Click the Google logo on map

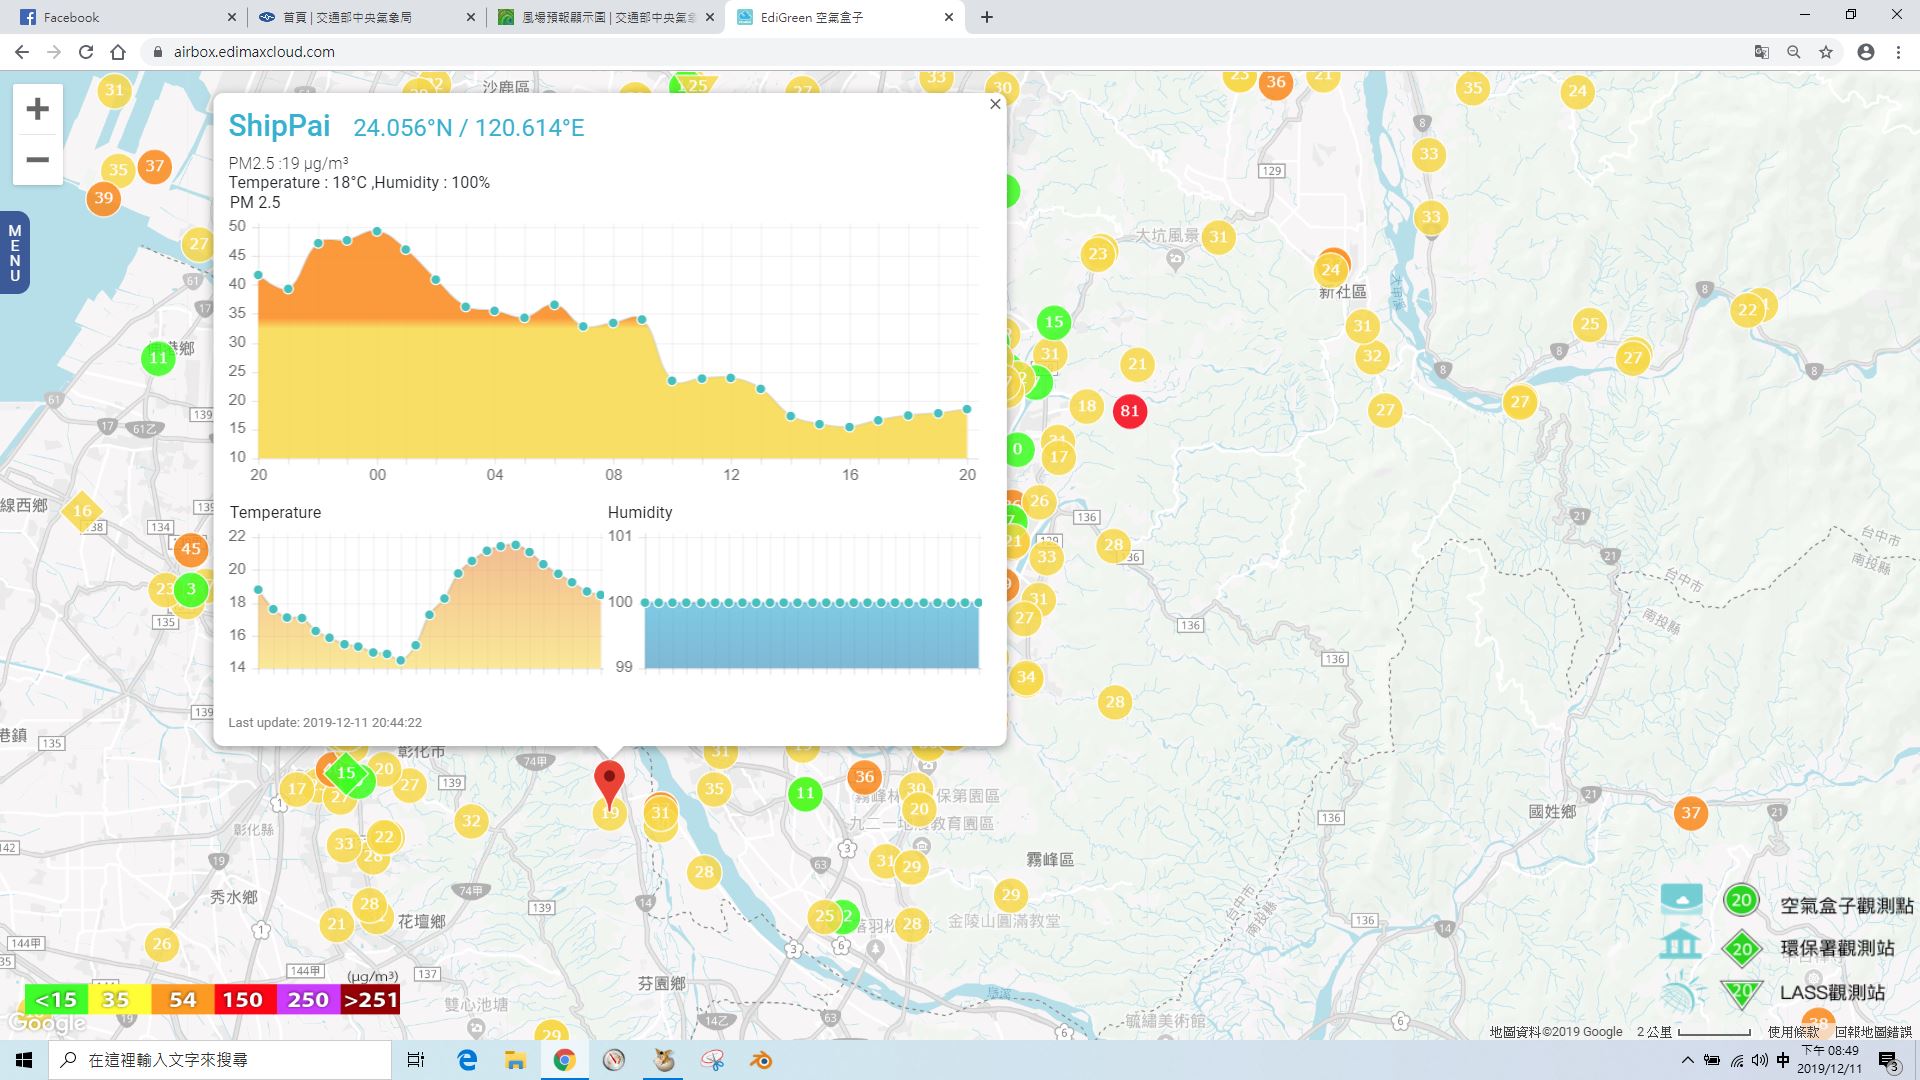click(47, 1023)
